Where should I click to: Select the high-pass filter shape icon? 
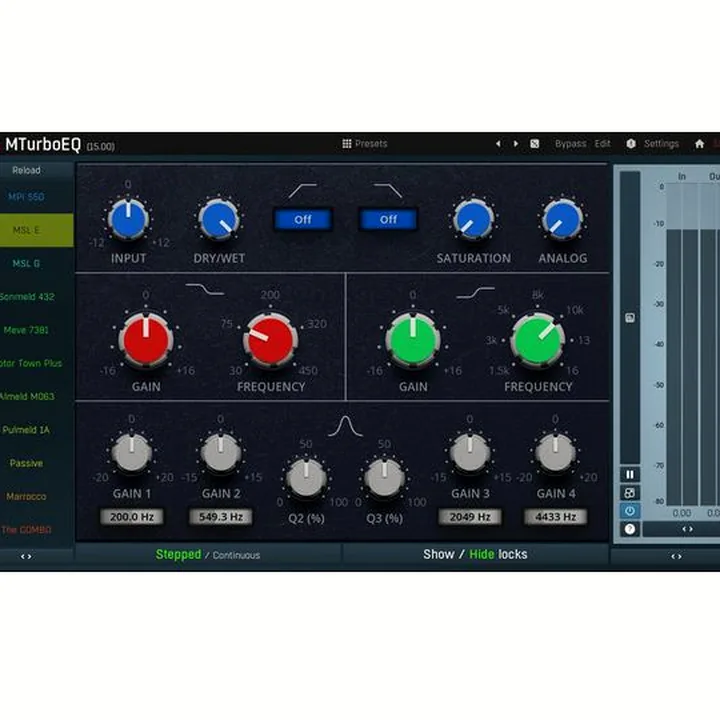click(x=303, y=191)
